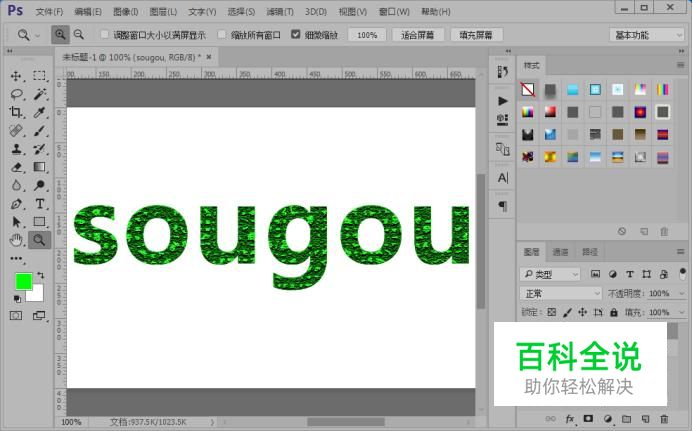Open the Actions panel play icon

click(x=502, y=101)
